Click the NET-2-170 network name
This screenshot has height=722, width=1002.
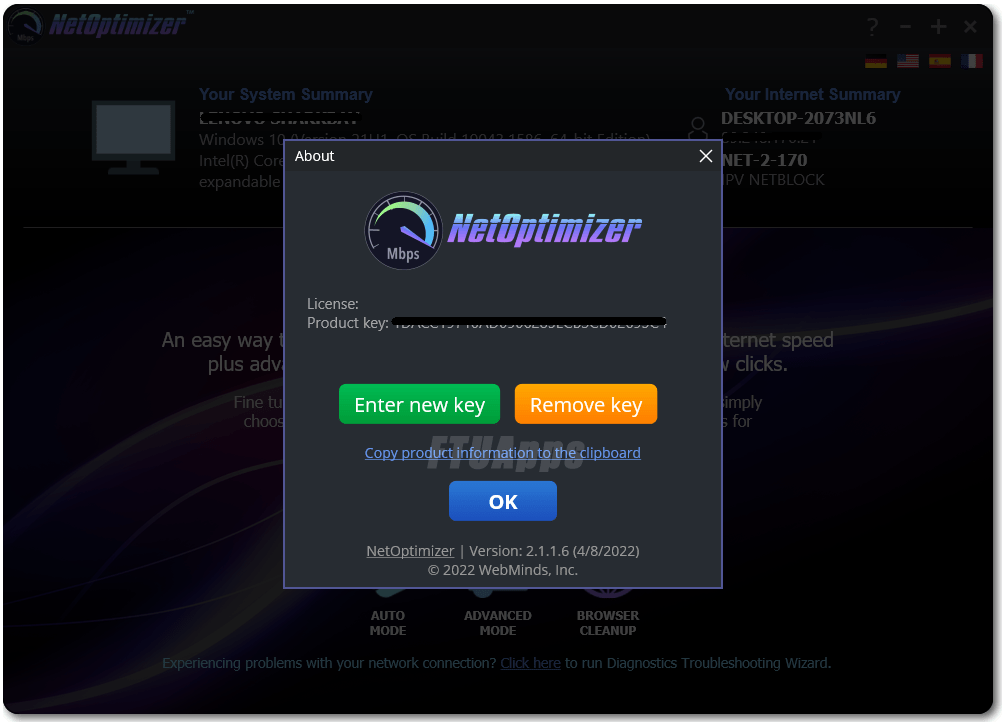[x=764, y=160]
